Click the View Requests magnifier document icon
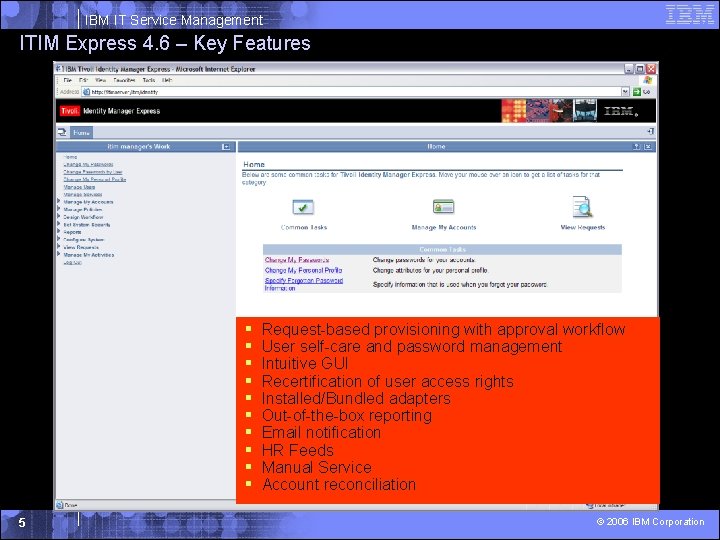720x540 pixels. click(582, 207)
